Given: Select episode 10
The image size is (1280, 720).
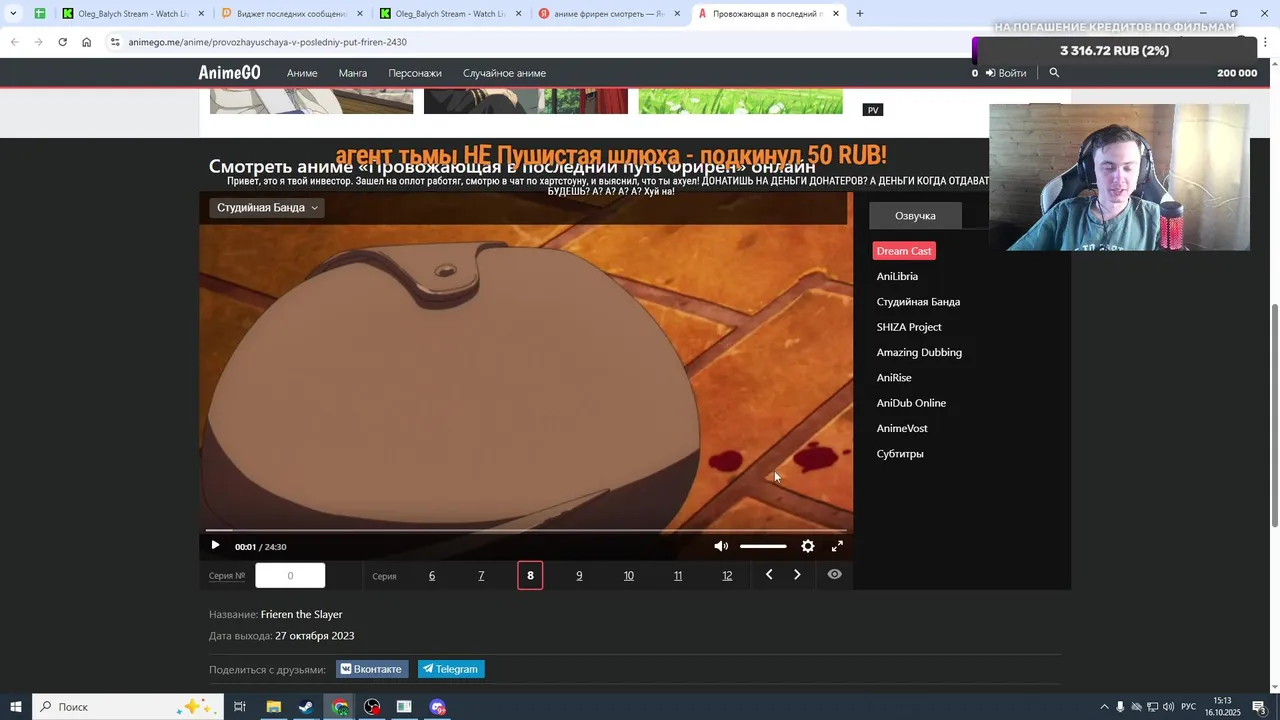Looking at the screenshot, I should click(628, 575).
